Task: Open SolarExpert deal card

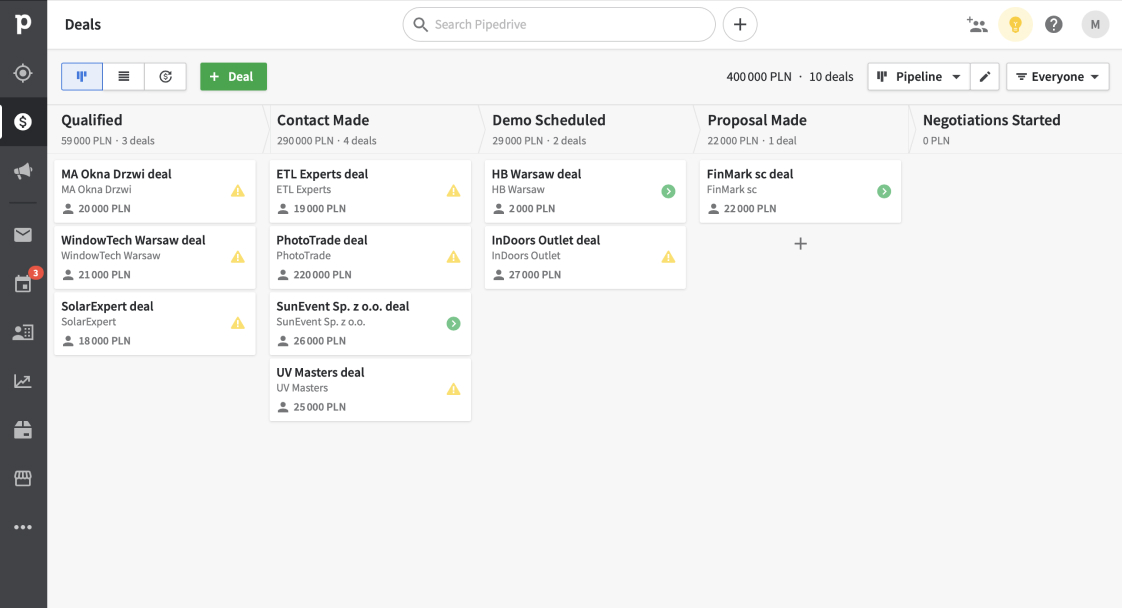Action: (155, 323)
